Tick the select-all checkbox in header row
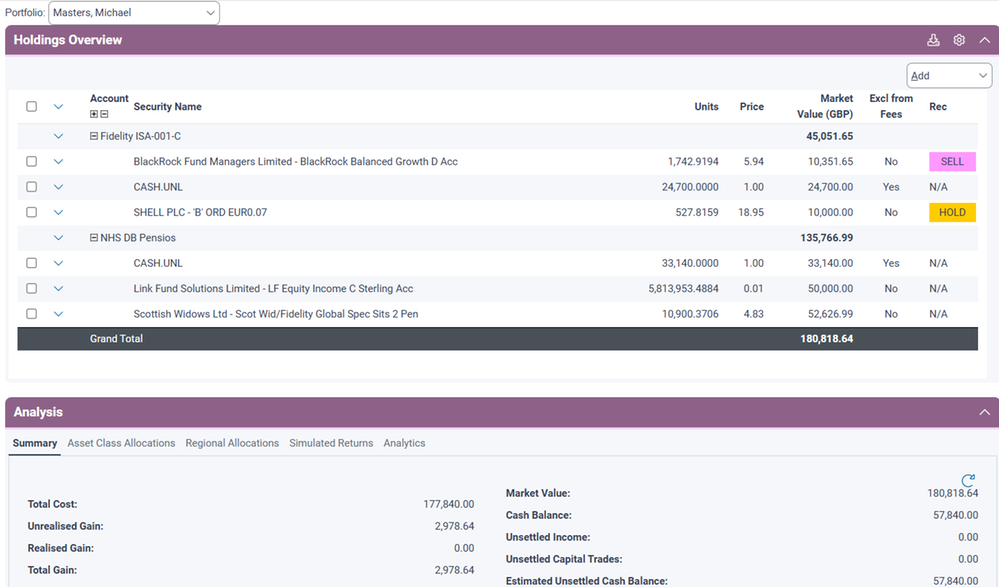This screenshot has height=587, width=999. [x=32, y=107]
